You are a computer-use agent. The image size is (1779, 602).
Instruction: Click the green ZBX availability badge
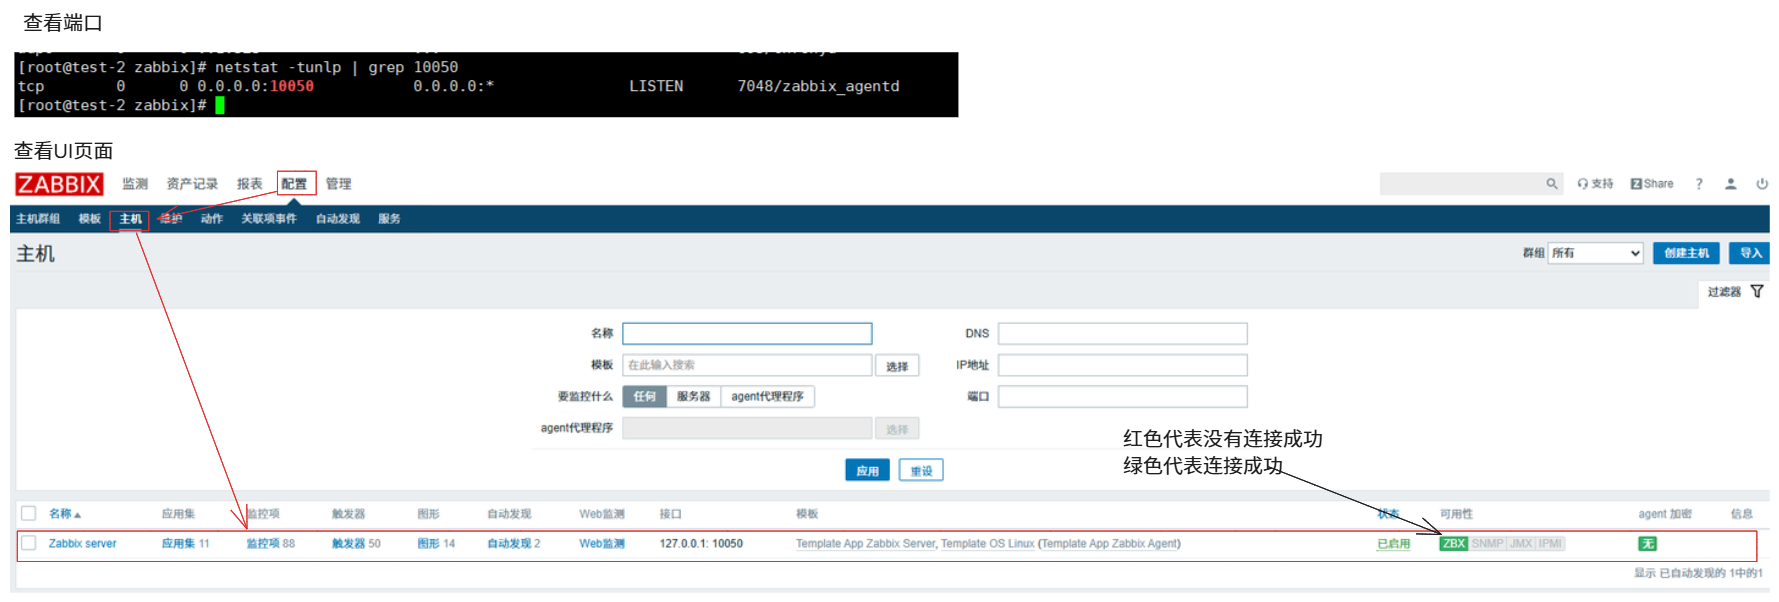click(x=1453, y=544)
